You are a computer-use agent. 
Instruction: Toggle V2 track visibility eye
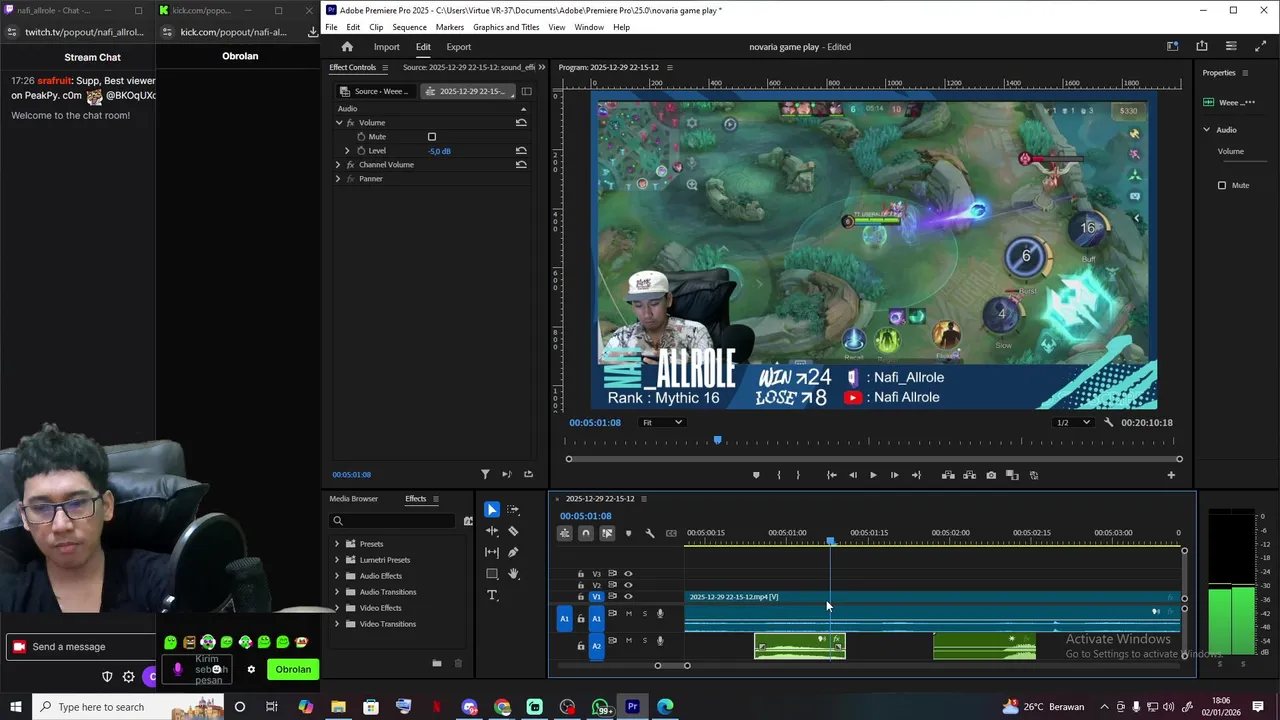click(628, 585)
